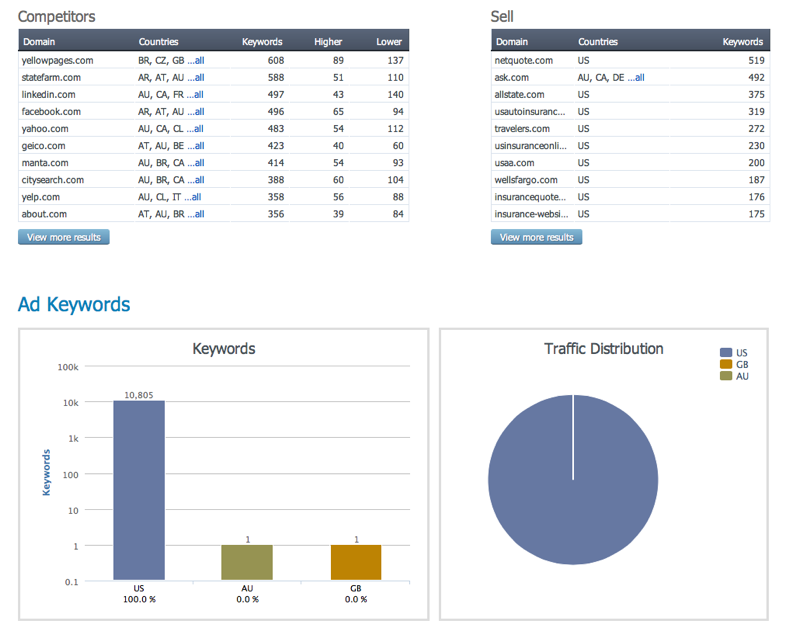Screen dimensions: 800x635
Task: Open all countries link for yellowpages.com
Action: 195,61
